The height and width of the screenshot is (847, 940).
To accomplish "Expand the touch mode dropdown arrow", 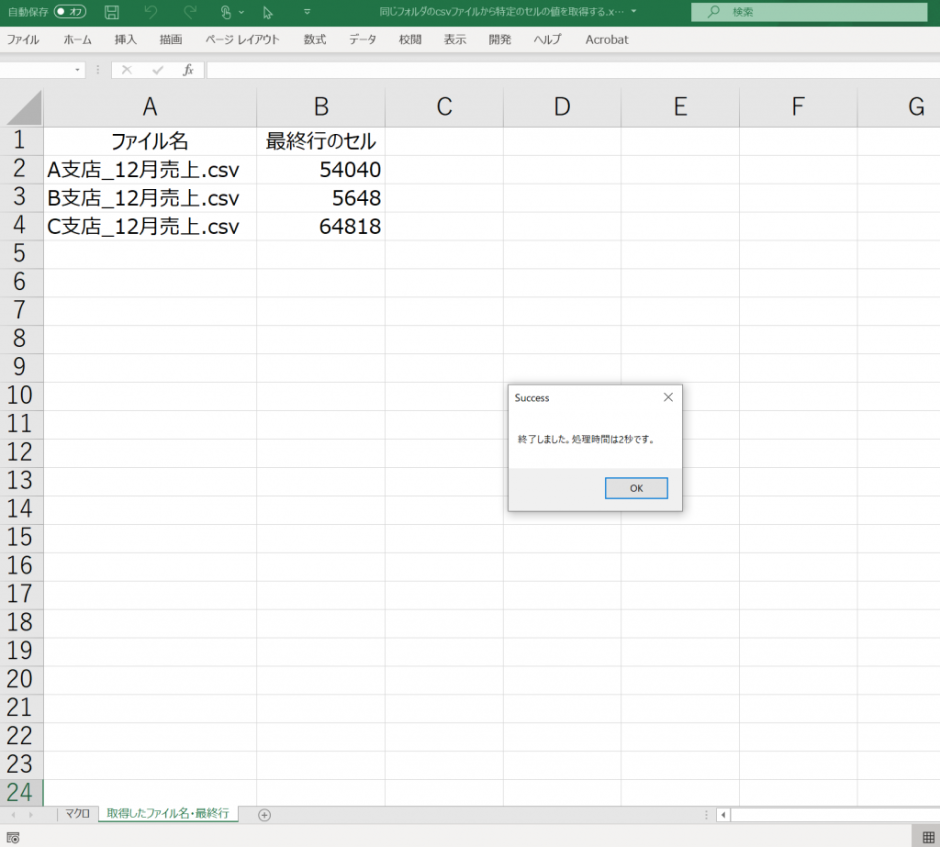I will (242, 13).
